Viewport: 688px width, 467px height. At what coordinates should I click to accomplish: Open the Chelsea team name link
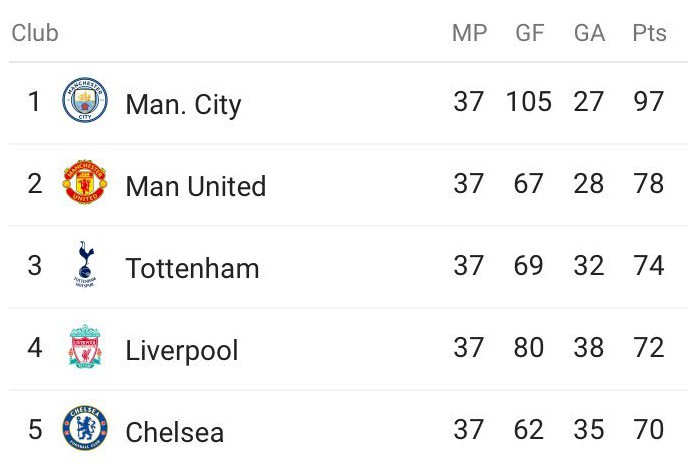pyautogui.click(x=175, y=432)
